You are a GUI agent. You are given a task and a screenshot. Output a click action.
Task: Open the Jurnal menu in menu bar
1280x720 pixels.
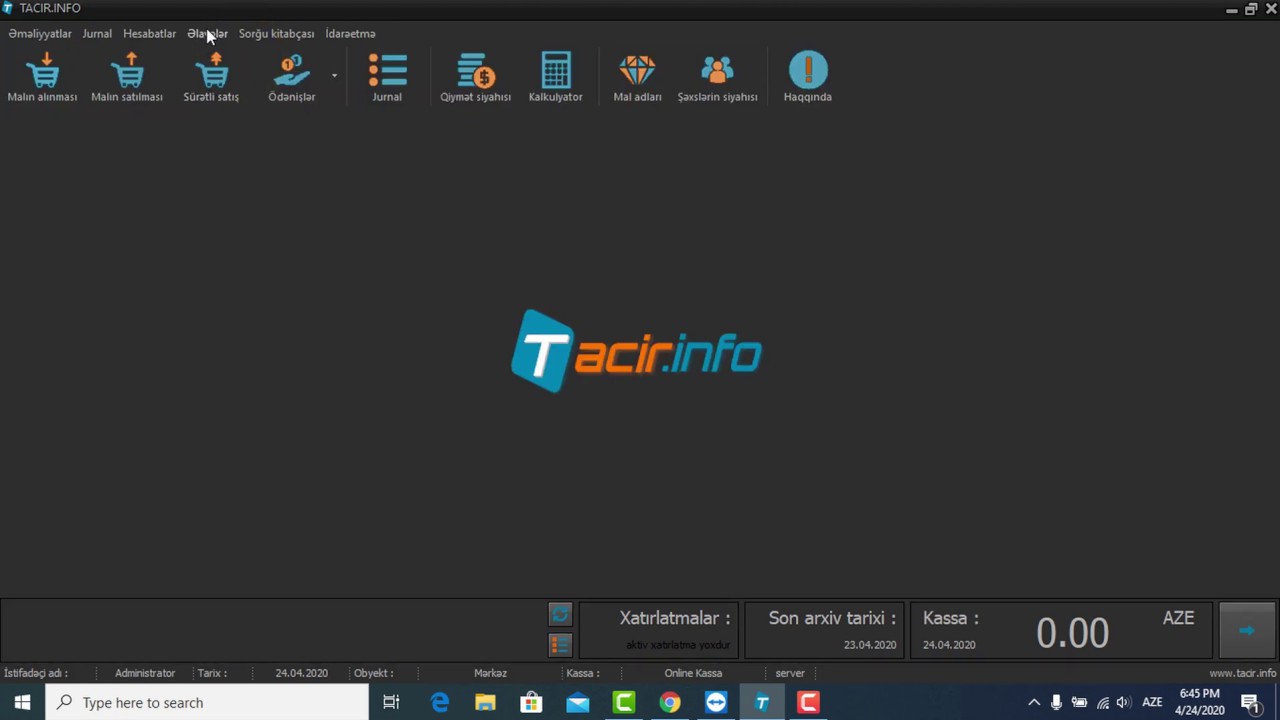(97, 34)
